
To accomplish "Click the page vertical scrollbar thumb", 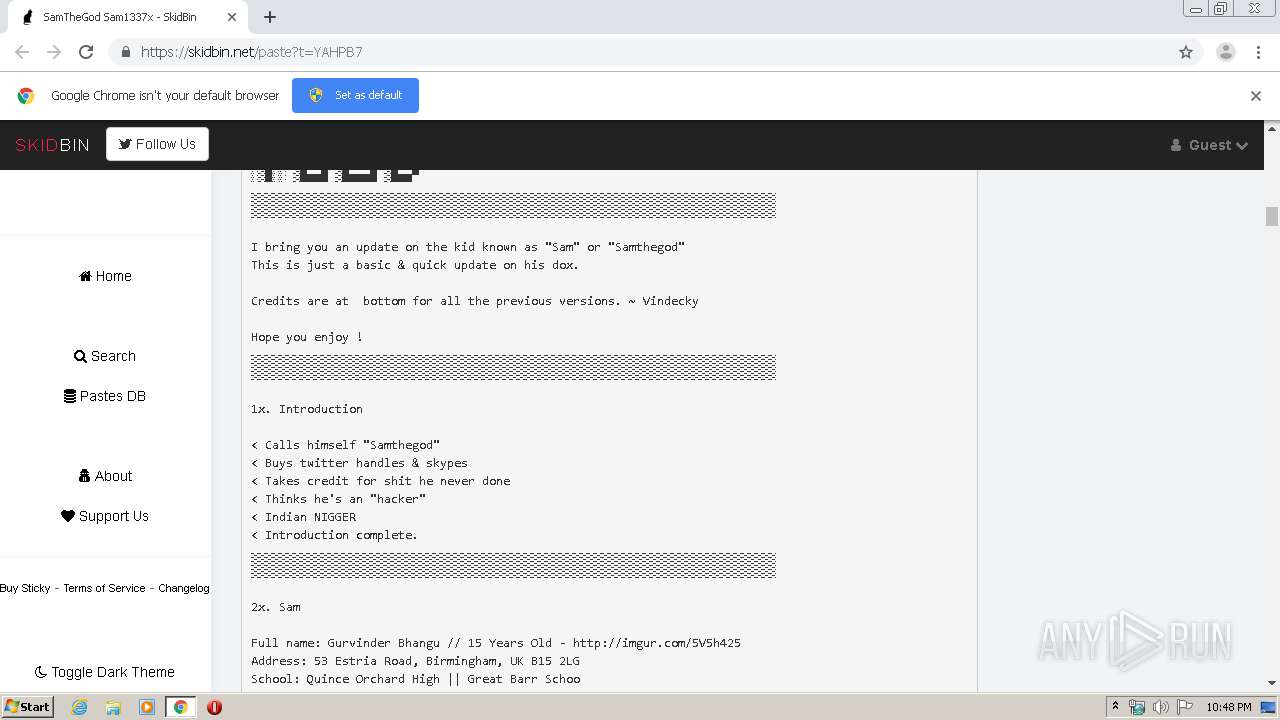I will (1272, 216).
